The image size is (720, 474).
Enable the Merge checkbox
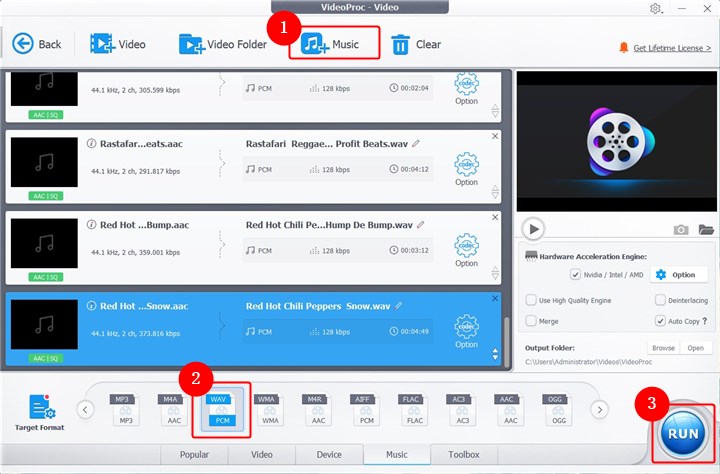coord(531,321)
